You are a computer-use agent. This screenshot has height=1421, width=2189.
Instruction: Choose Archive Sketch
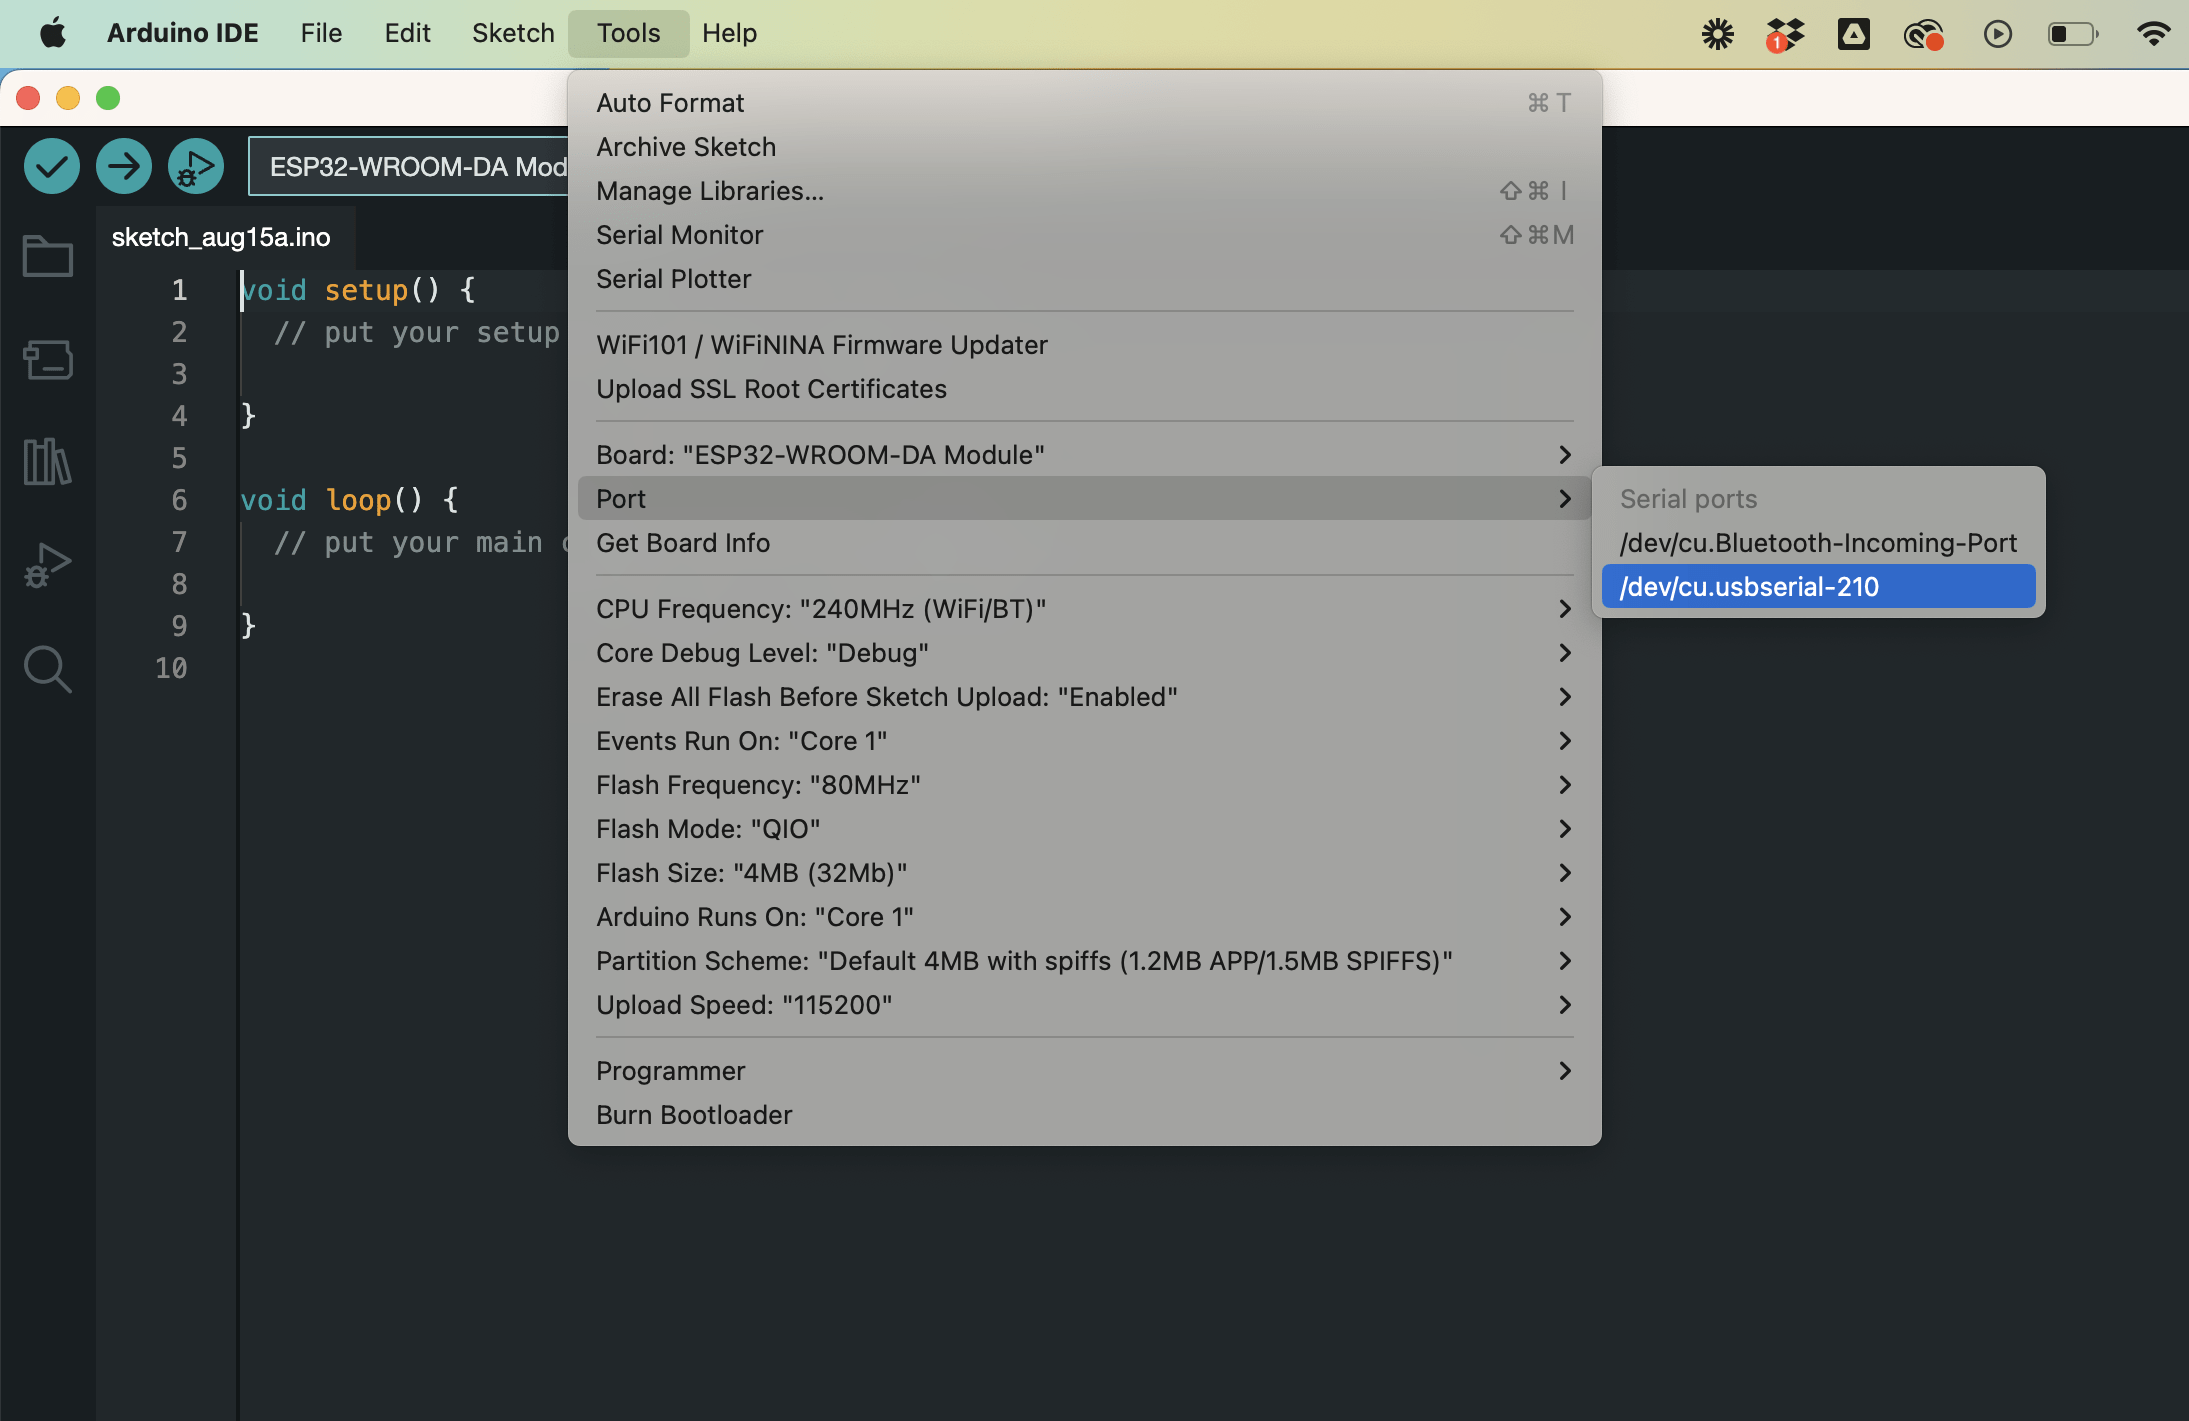1084,147
